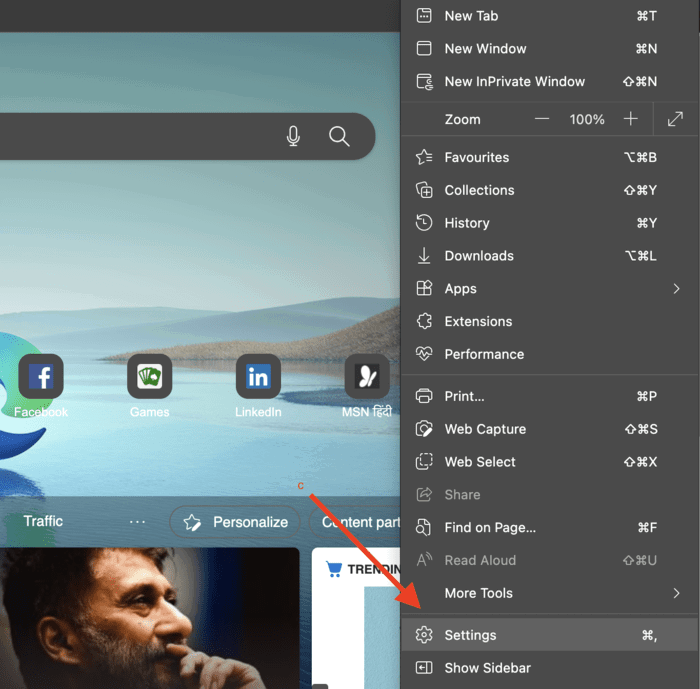This screenshot has width=700, height=689.
Task: Expand the More Tools submenu chevron
Action: coord(676,593)
